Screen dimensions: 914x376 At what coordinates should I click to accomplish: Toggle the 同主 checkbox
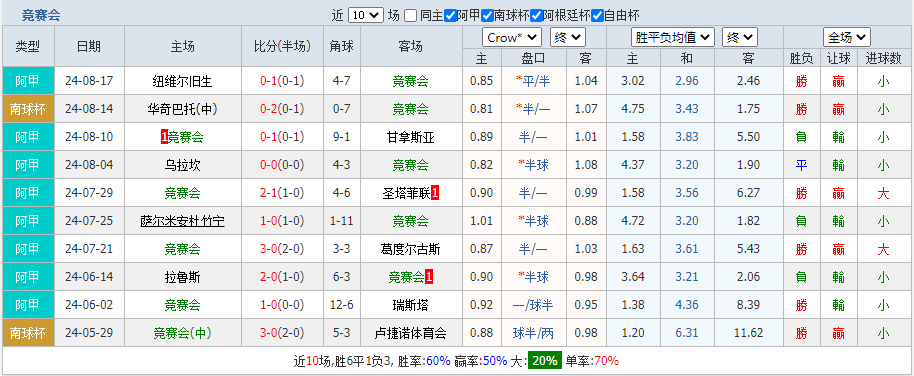click(410, 16)
